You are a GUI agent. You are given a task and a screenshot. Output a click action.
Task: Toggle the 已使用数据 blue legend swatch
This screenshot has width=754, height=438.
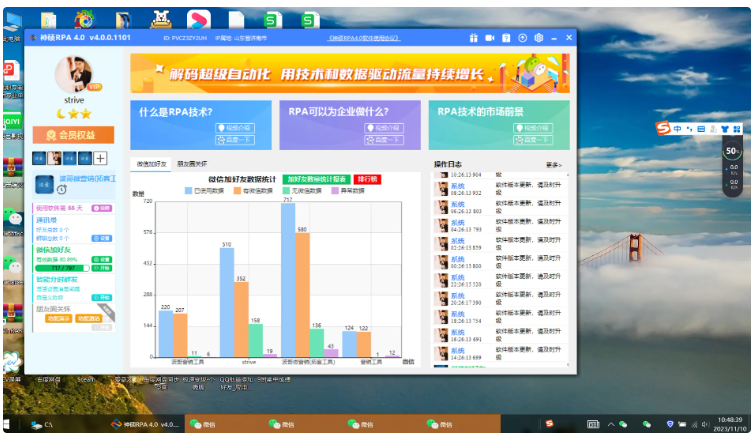(188, 191)
